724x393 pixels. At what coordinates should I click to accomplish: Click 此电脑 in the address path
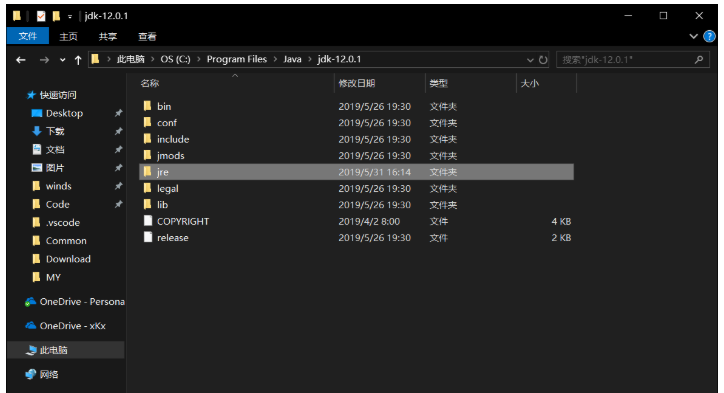tap(131, 59)
